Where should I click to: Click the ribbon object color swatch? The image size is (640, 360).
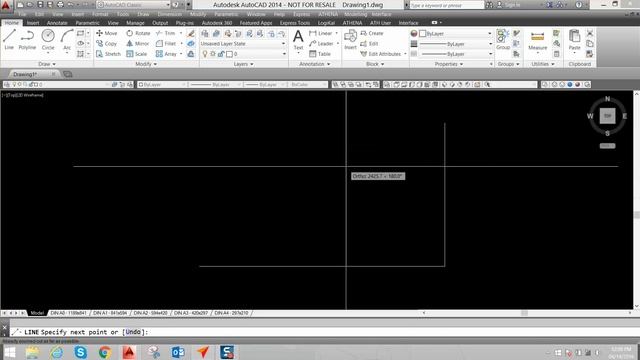422,33
